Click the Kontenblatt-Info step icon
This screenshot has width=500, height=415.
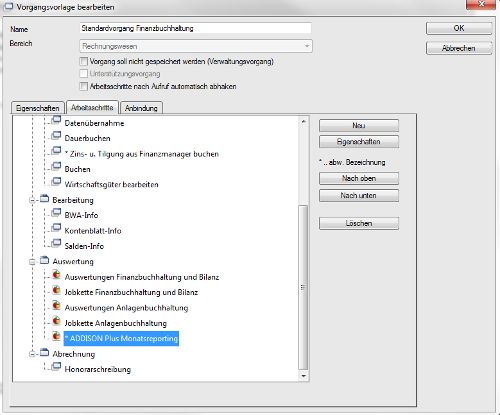pyautogui.click(x=56, y=228)
